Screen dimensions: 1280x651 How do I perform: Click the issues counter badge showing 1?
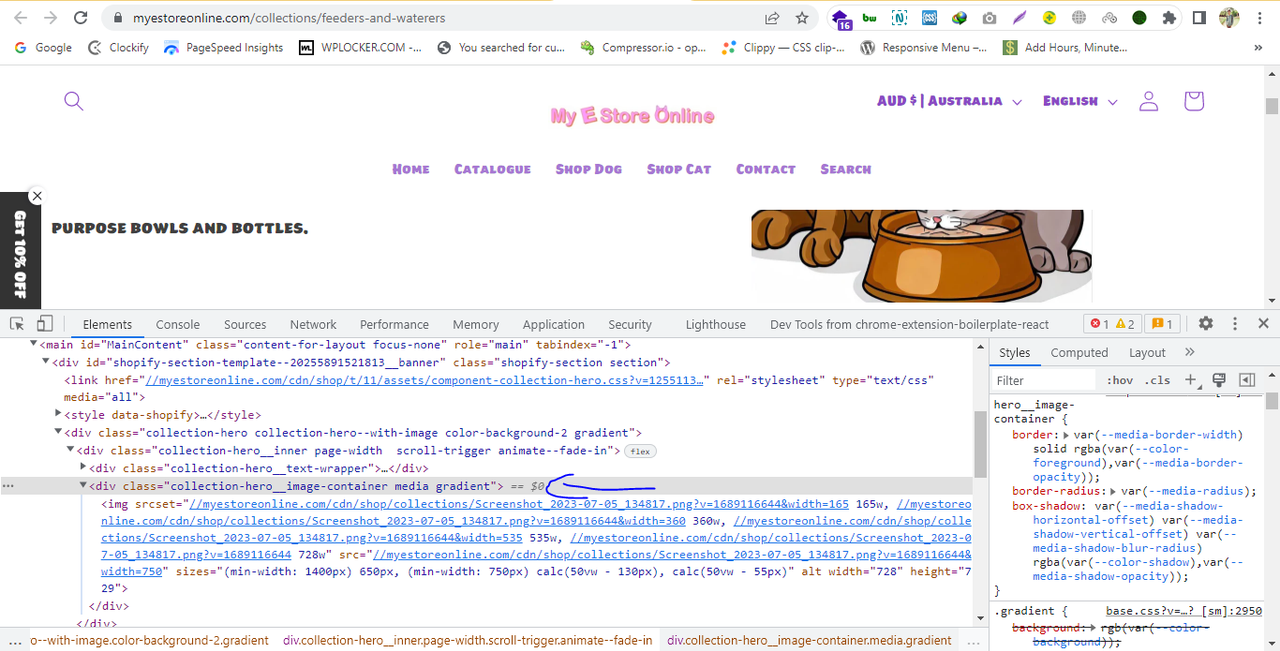[x=1162, y=324]
